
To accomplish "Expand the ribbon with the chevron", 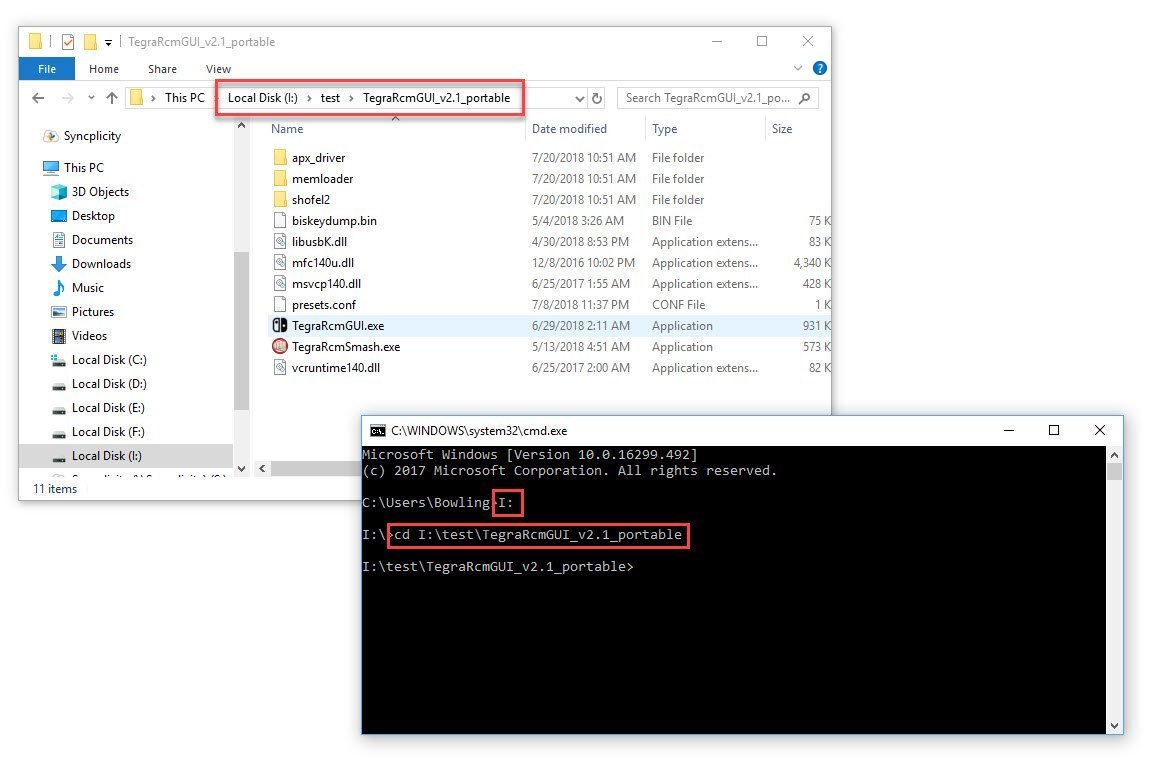I will click(798, 68).
